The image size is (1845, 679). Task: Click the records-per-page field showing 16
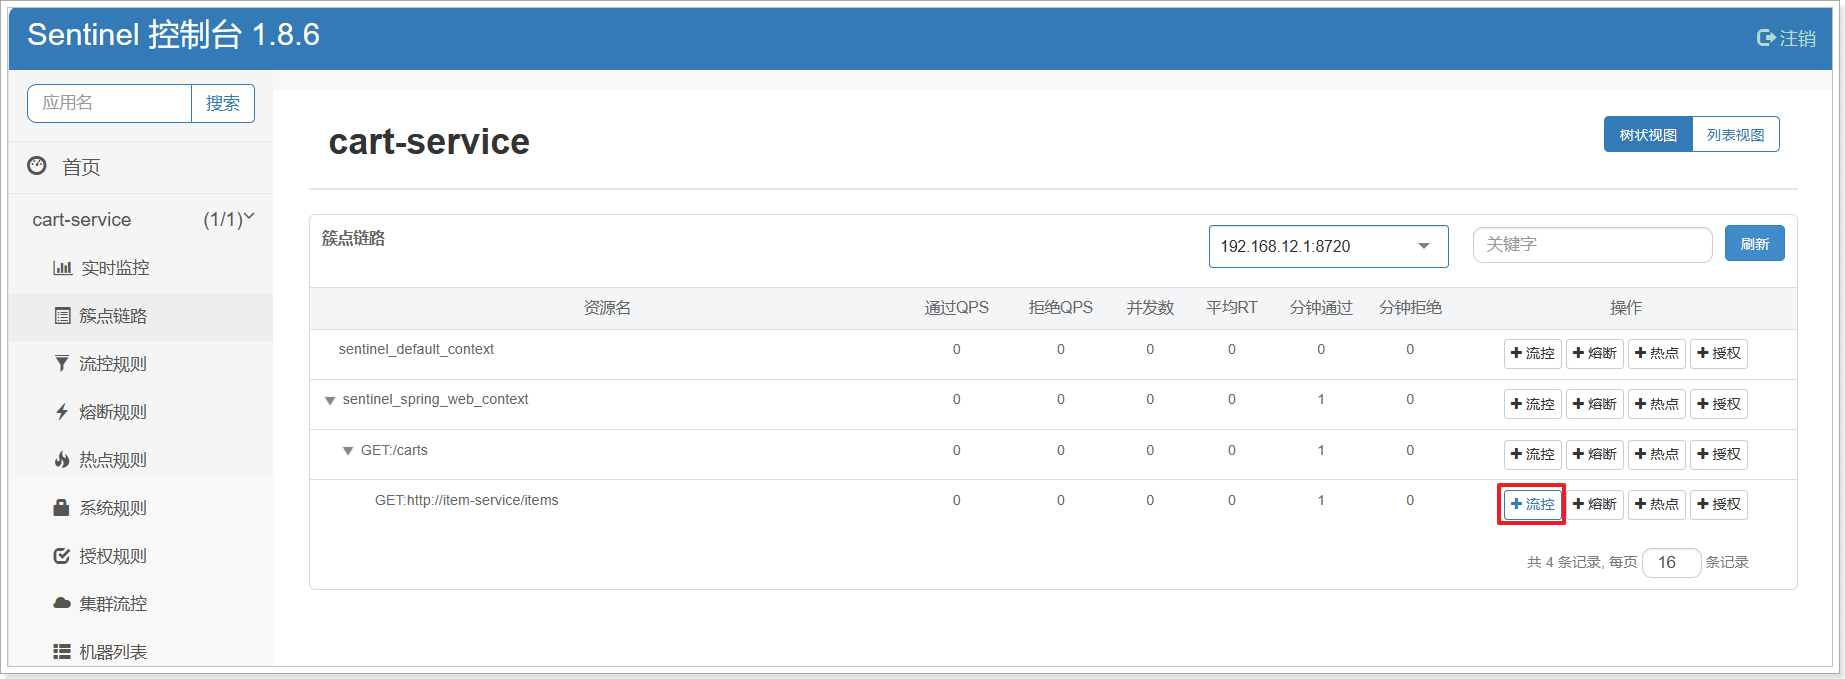tap(1672, 563)
